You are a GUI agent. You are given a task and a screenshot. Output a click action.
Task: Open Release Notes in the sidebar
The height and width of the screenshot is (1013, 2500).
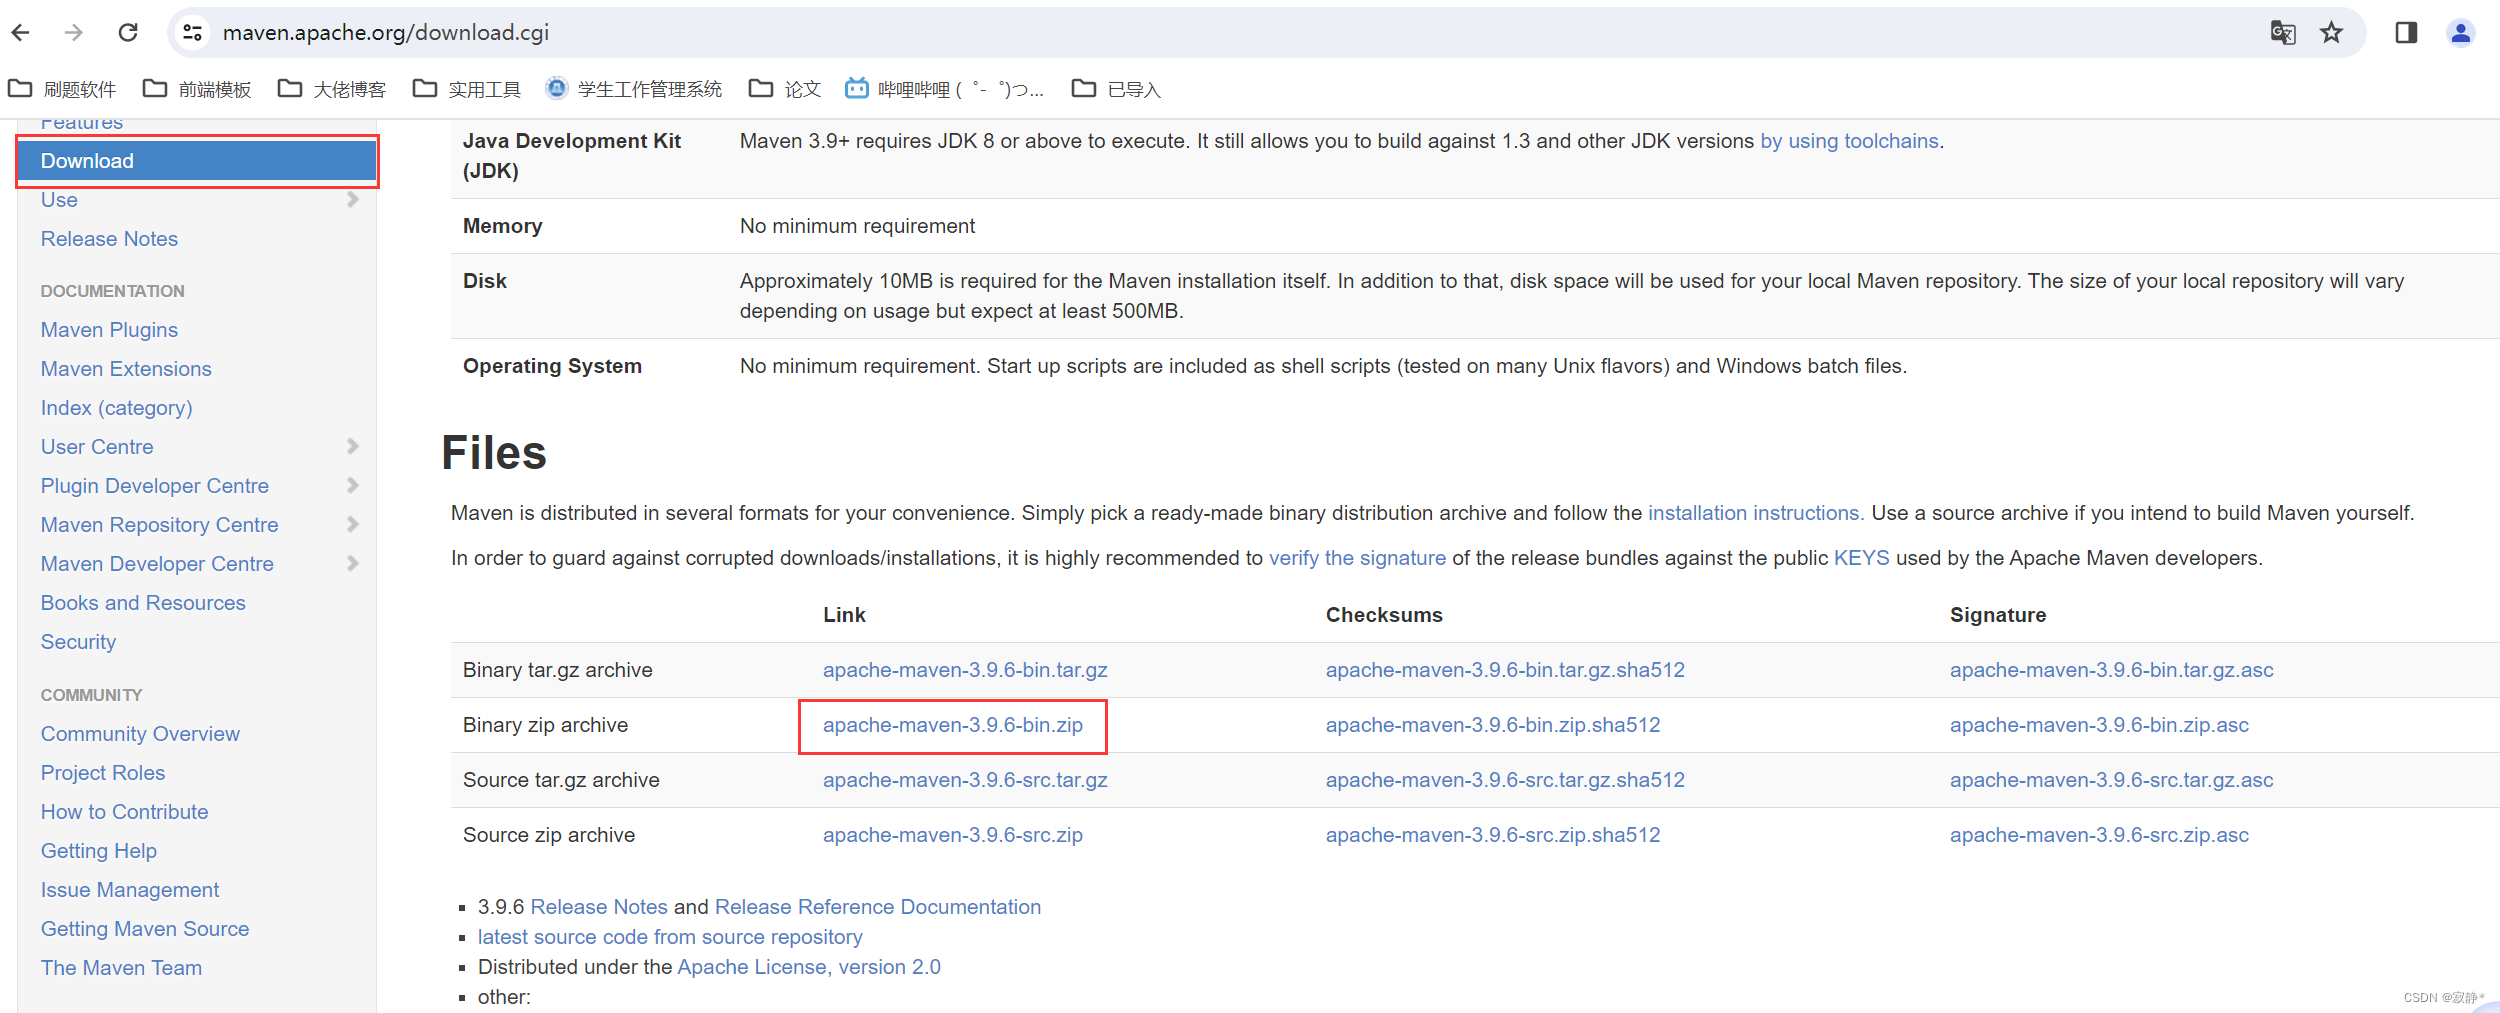point(109,239)
